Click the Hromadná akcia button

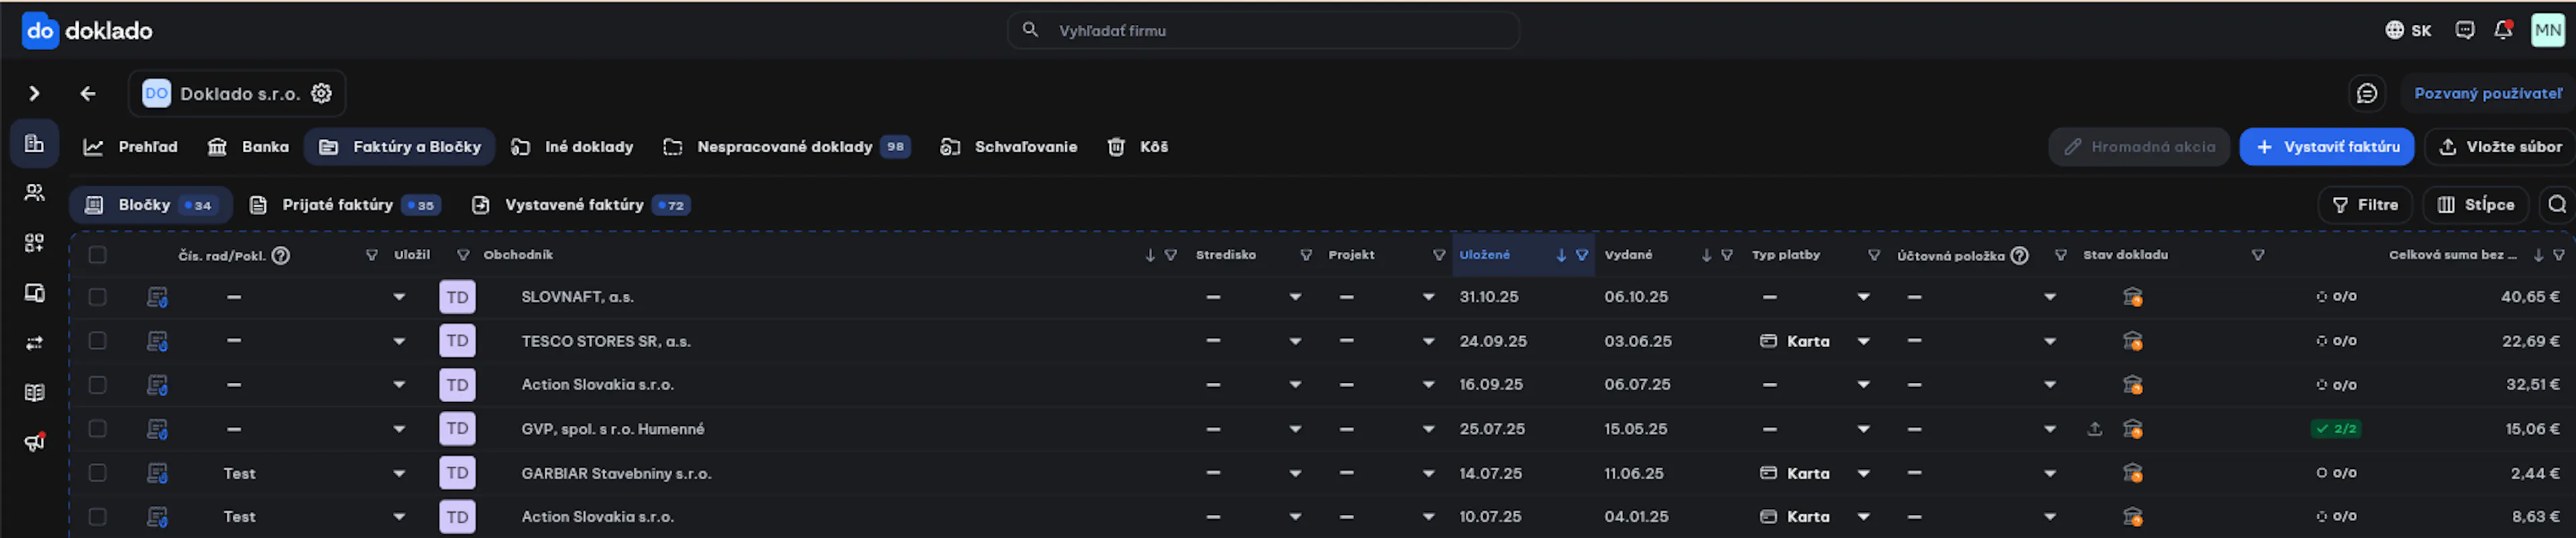click(2138, 147)
